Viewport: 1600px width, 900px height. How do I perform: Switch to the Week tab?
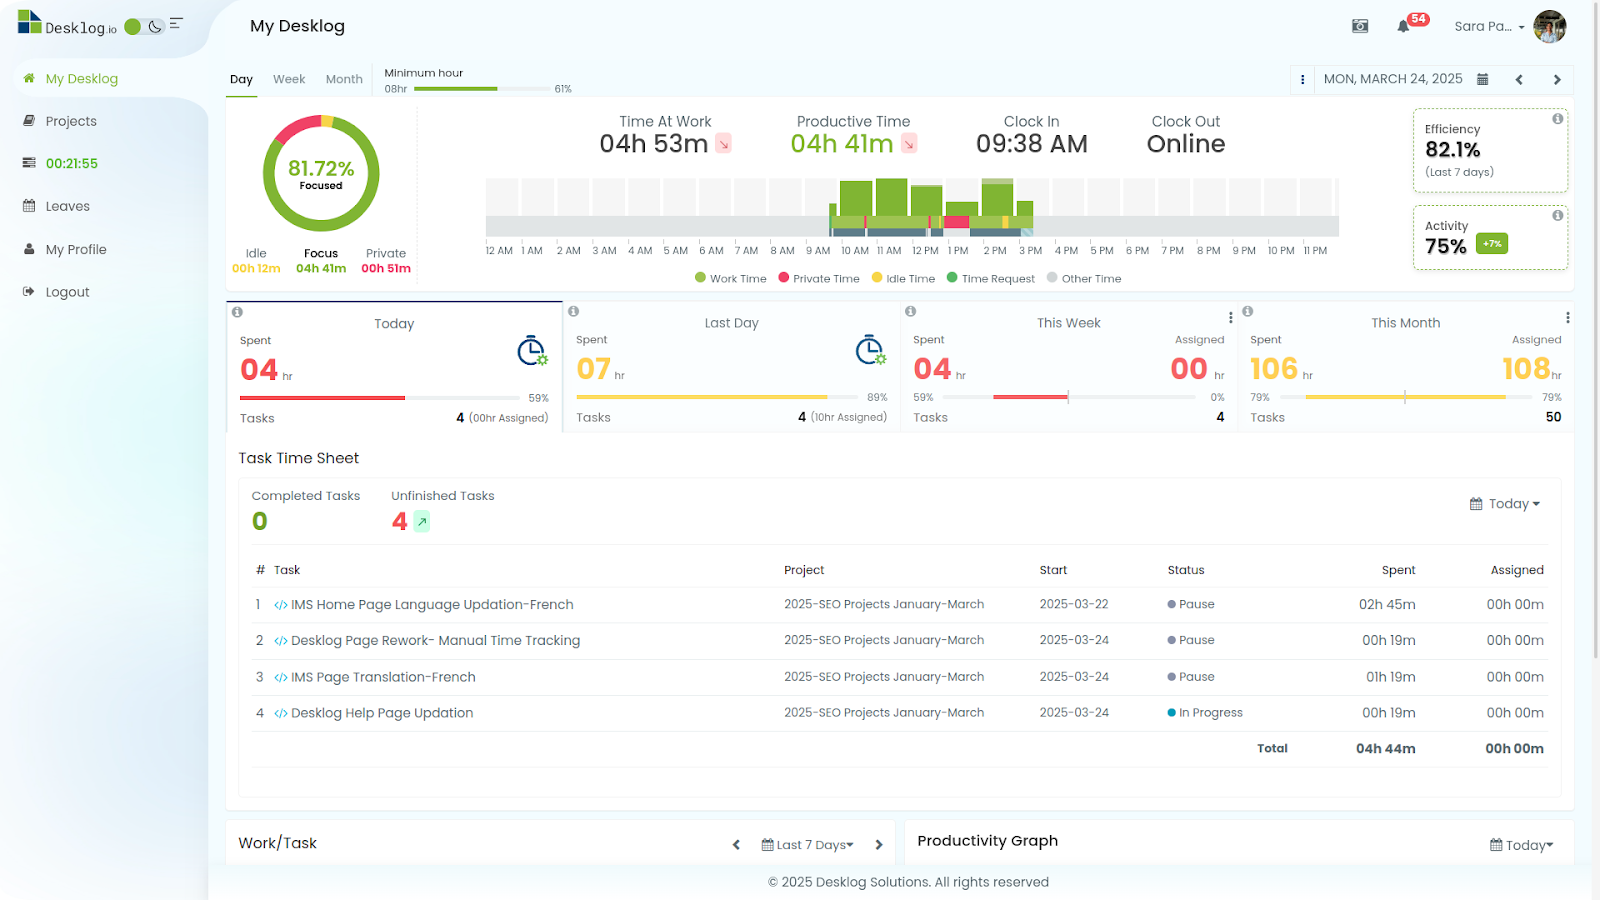(289, 79)
